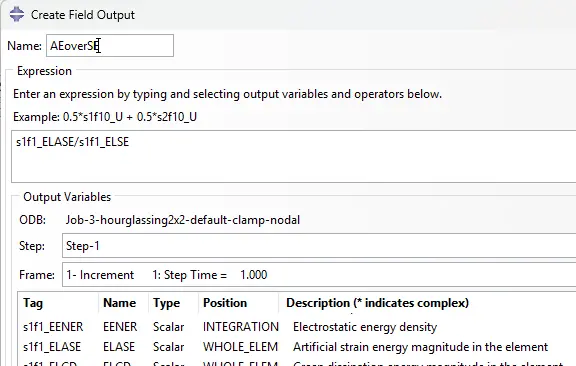
Task: Click the 'Artificial strain energy magnitude' description
Action: coord(420,347)
